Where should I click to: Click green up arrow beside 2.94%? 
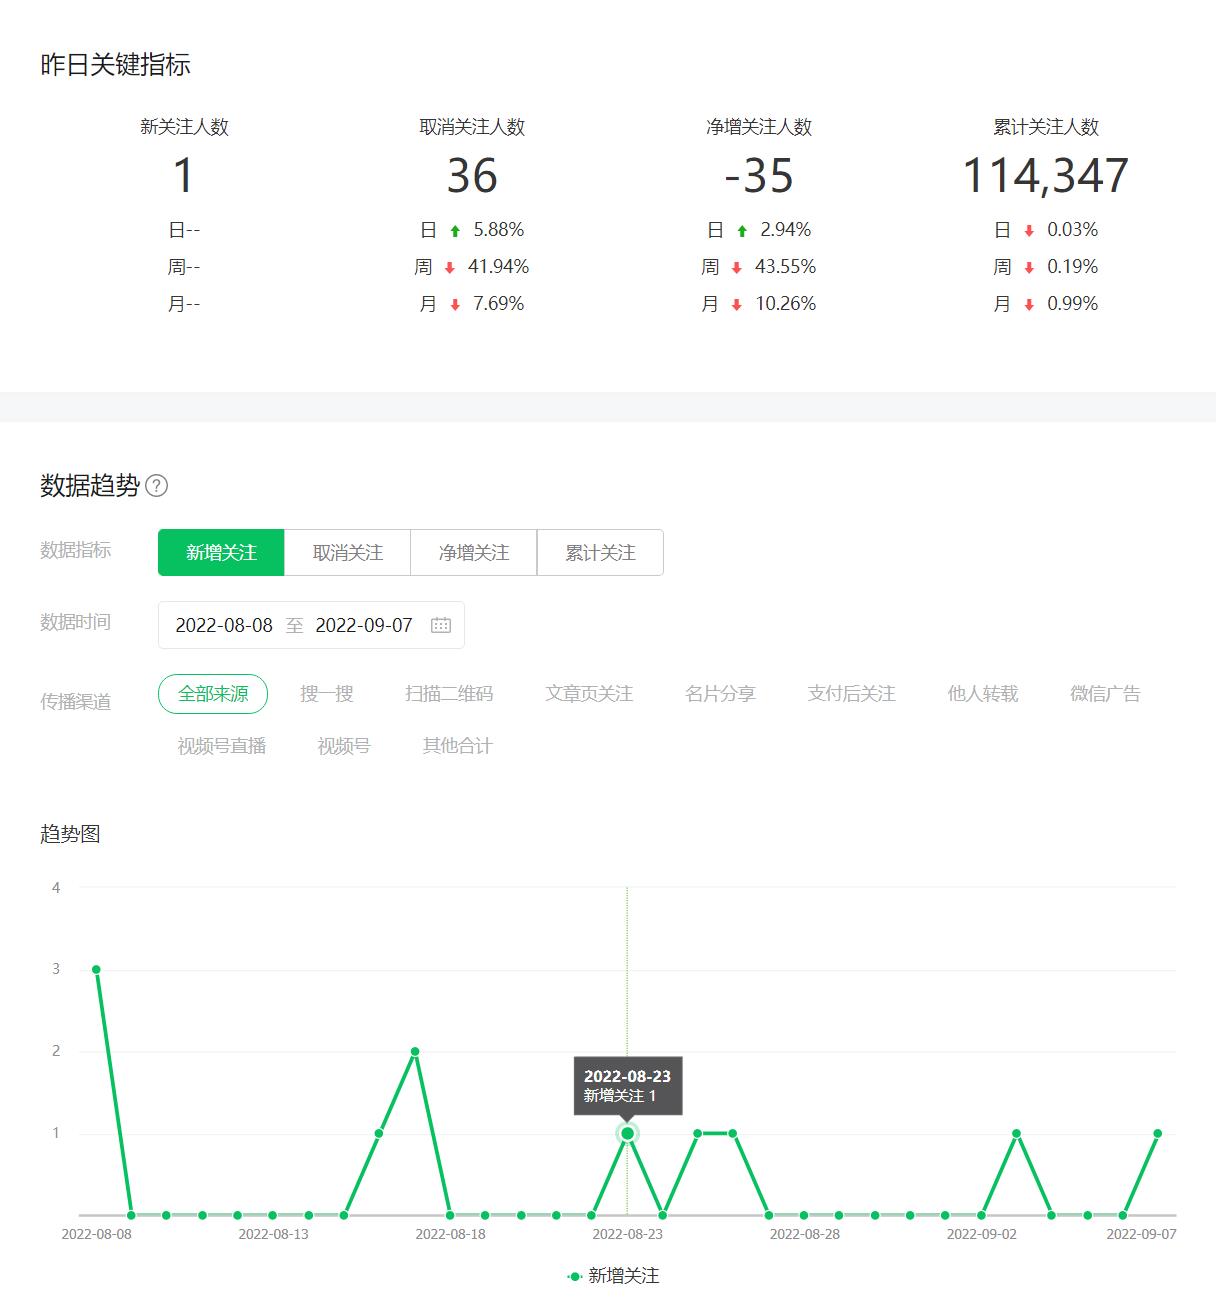point(742,231)
